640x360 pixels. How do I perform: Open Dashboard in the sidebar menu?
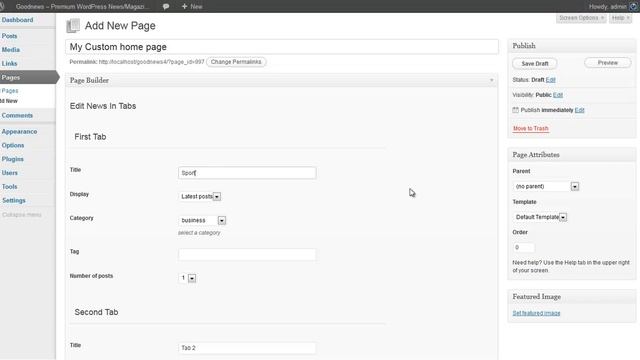coord(18,20)
